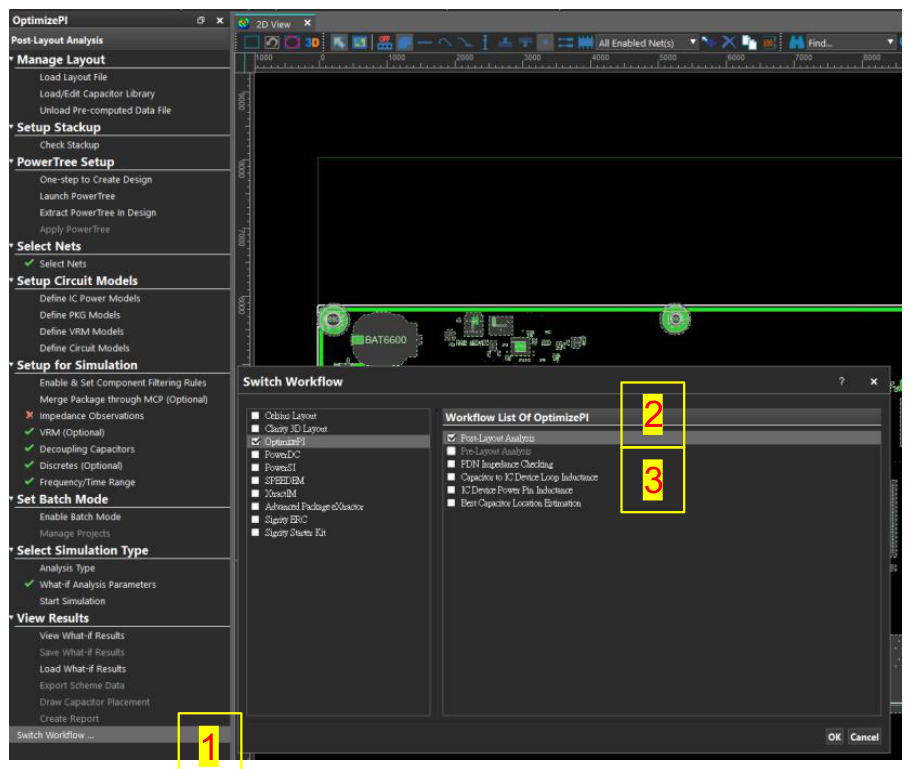
Task: Check the SPEEDEM checkbox
Action: pos(255,480)
